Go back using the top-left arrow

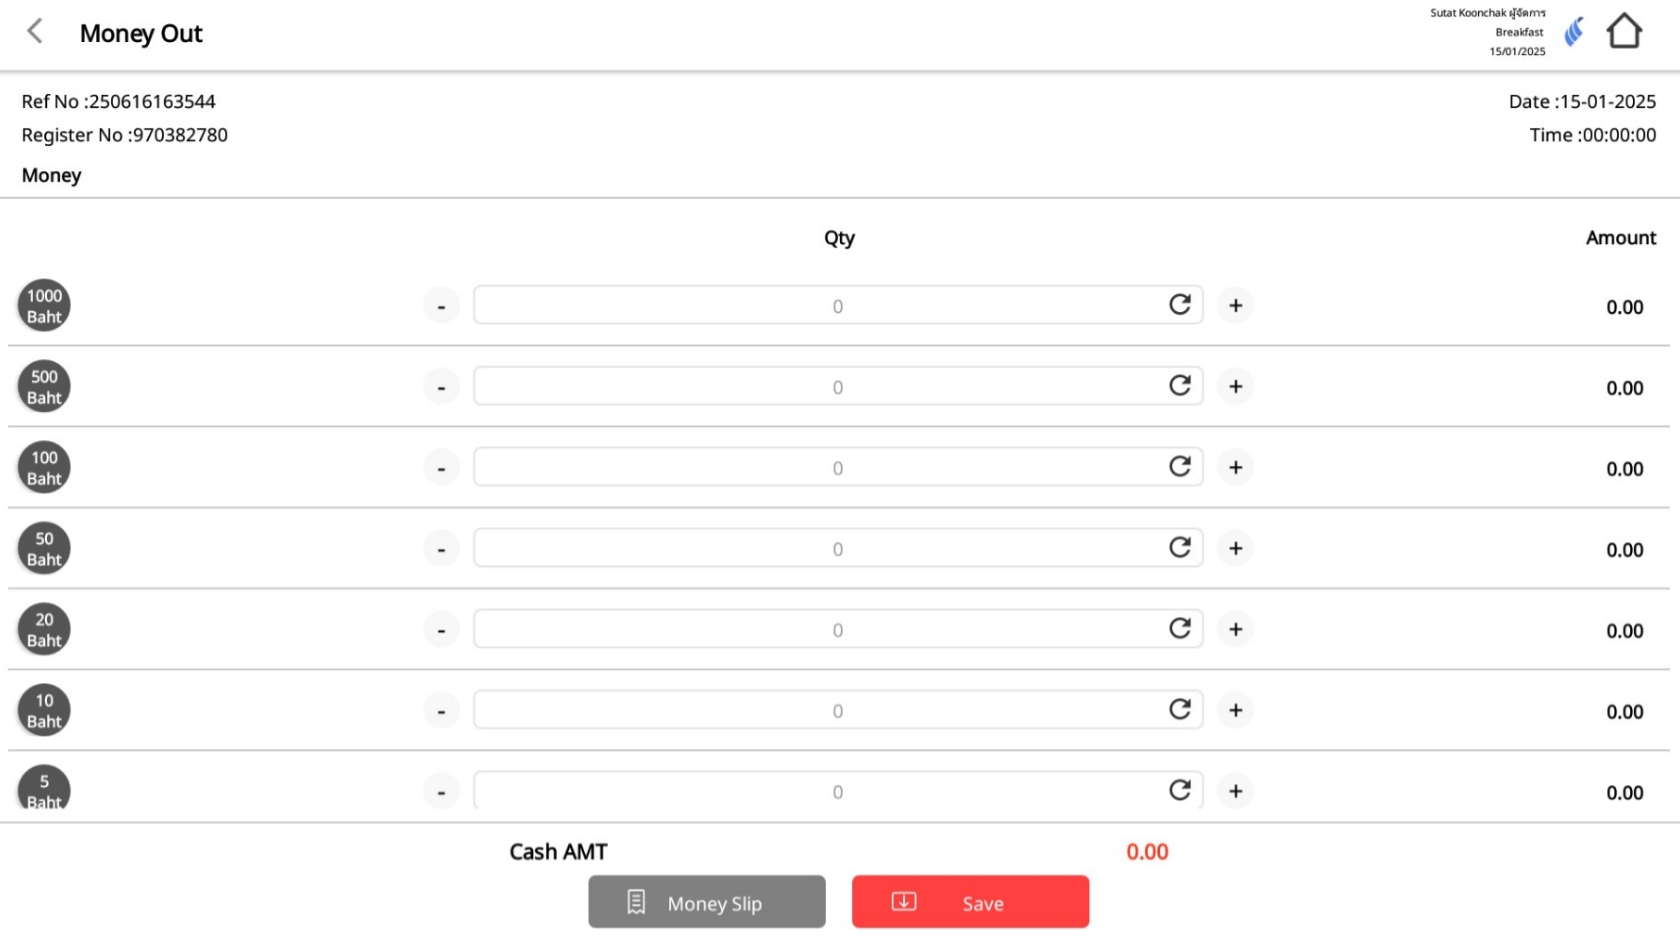pyautogui.click(x=35, y=32)
